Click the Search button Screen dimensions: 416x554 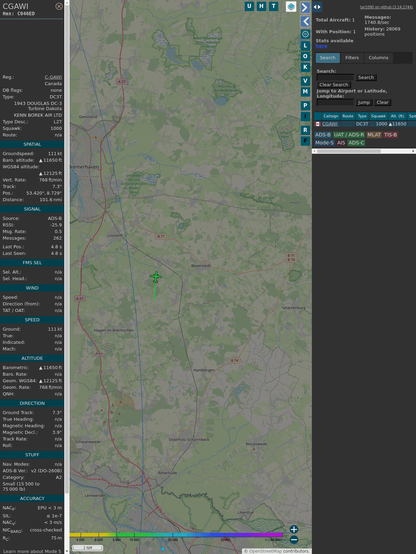pyautogui.click(x=366, y=77)
